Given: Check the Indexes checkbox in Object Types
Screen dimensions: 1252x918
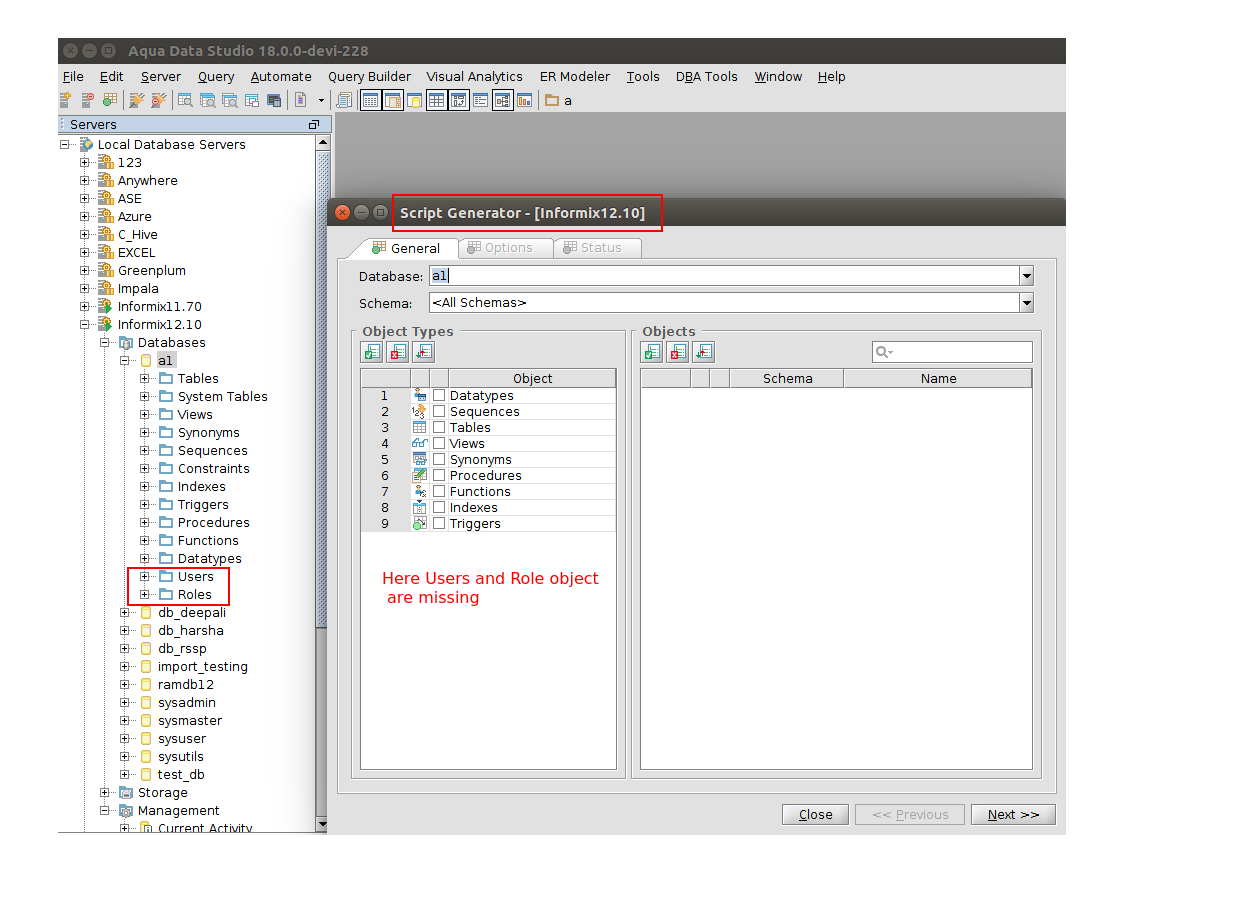Looking at the screenshot, I should point(439,507).
